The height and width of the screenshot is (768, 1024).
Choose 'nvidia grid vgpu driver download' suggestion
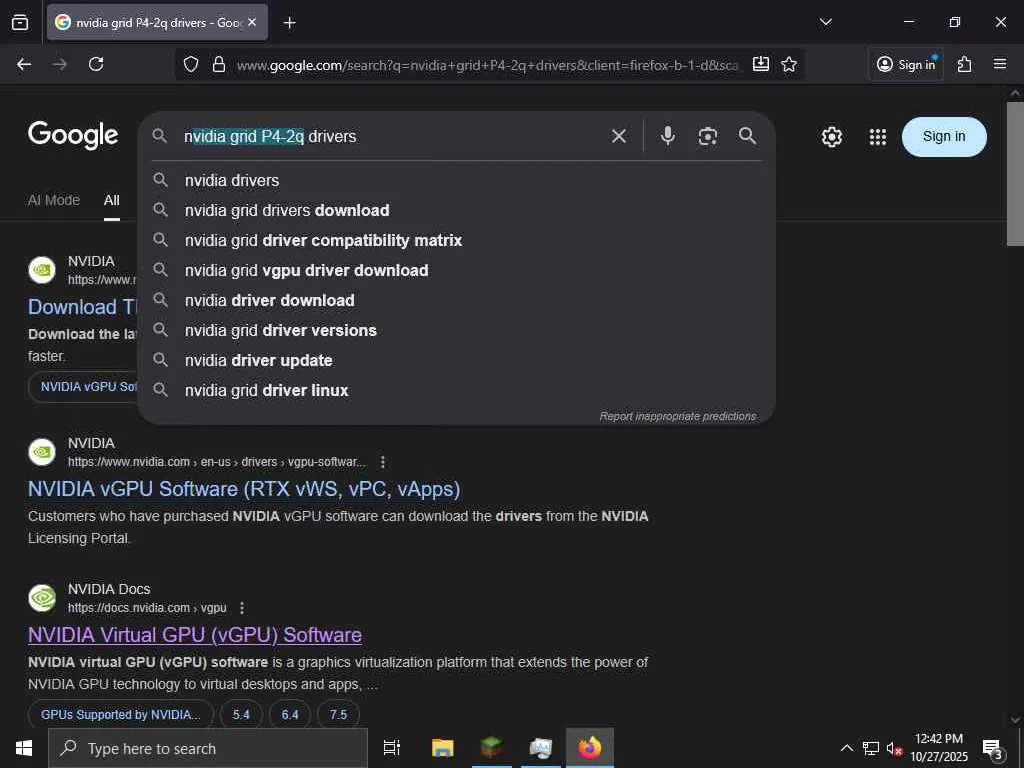456,270
